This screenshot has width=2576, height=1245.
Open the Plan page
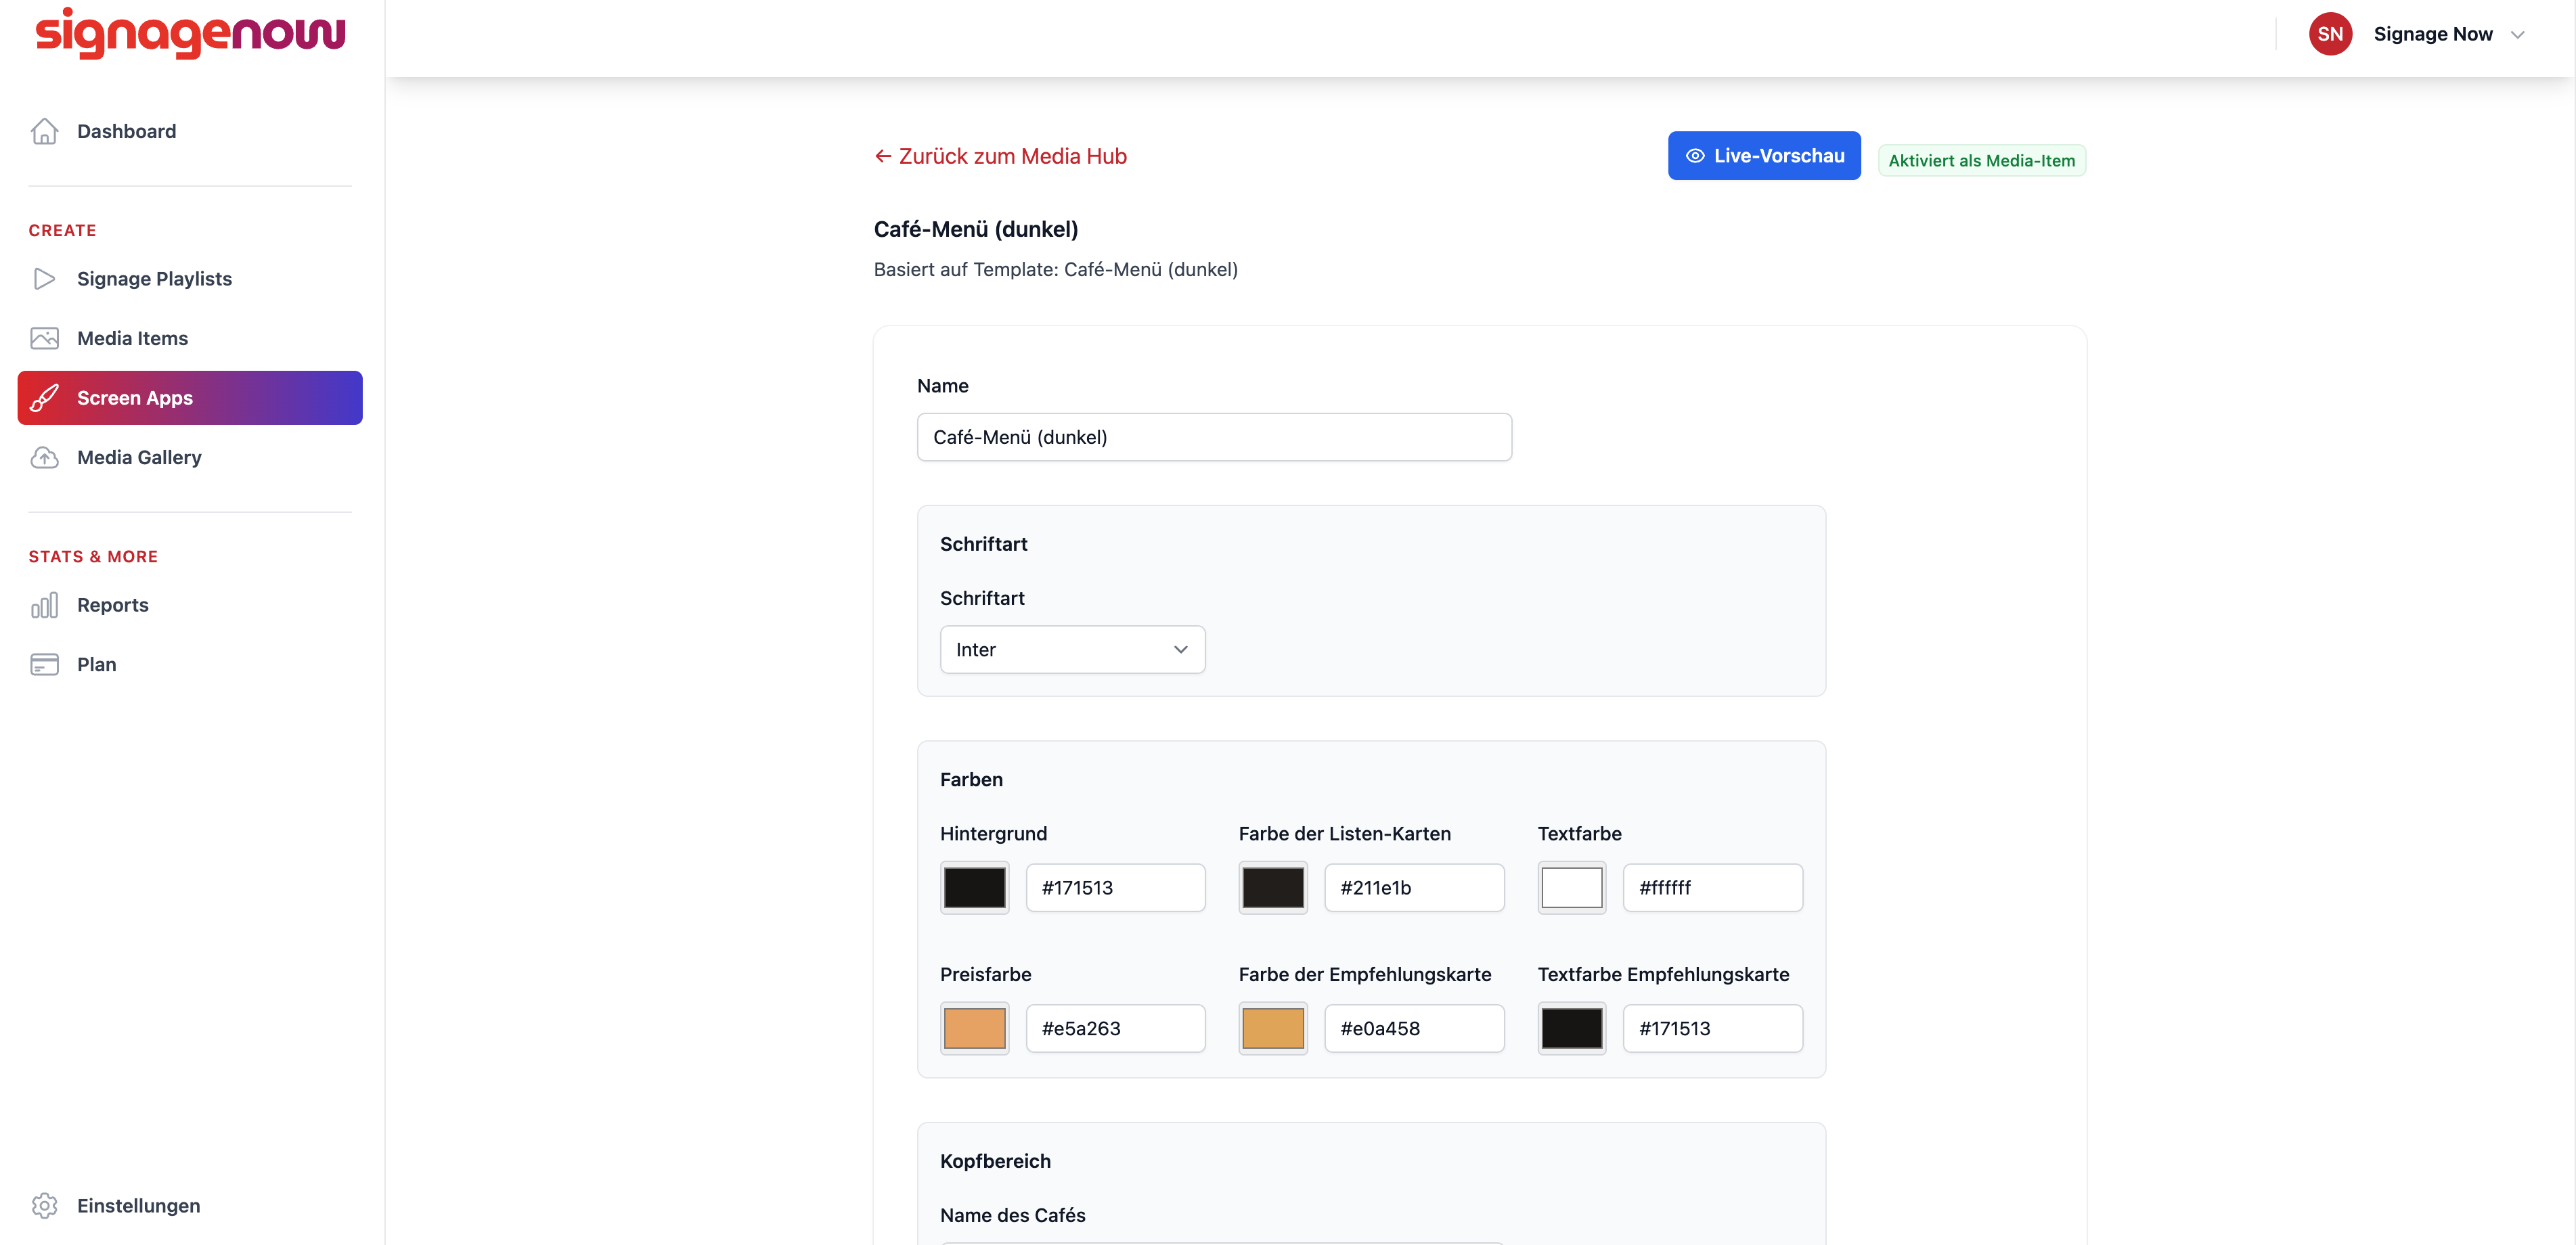tap(190, 664)
